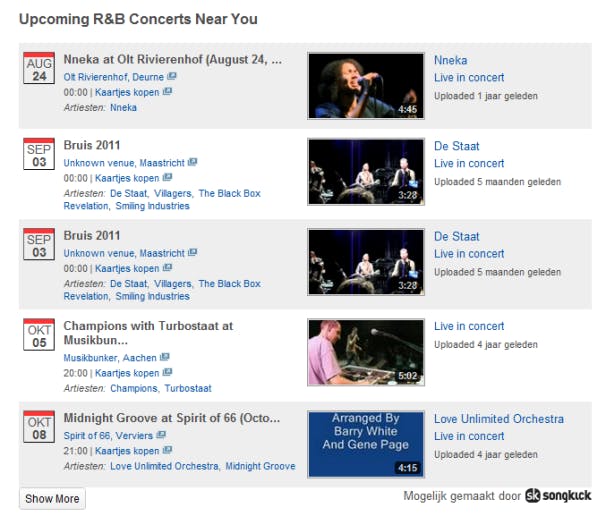This screenshot has height=521, width=612.
Task: Click external link icon beside Olt Rivierenhof, Deurne
Action: click(172, 76)
